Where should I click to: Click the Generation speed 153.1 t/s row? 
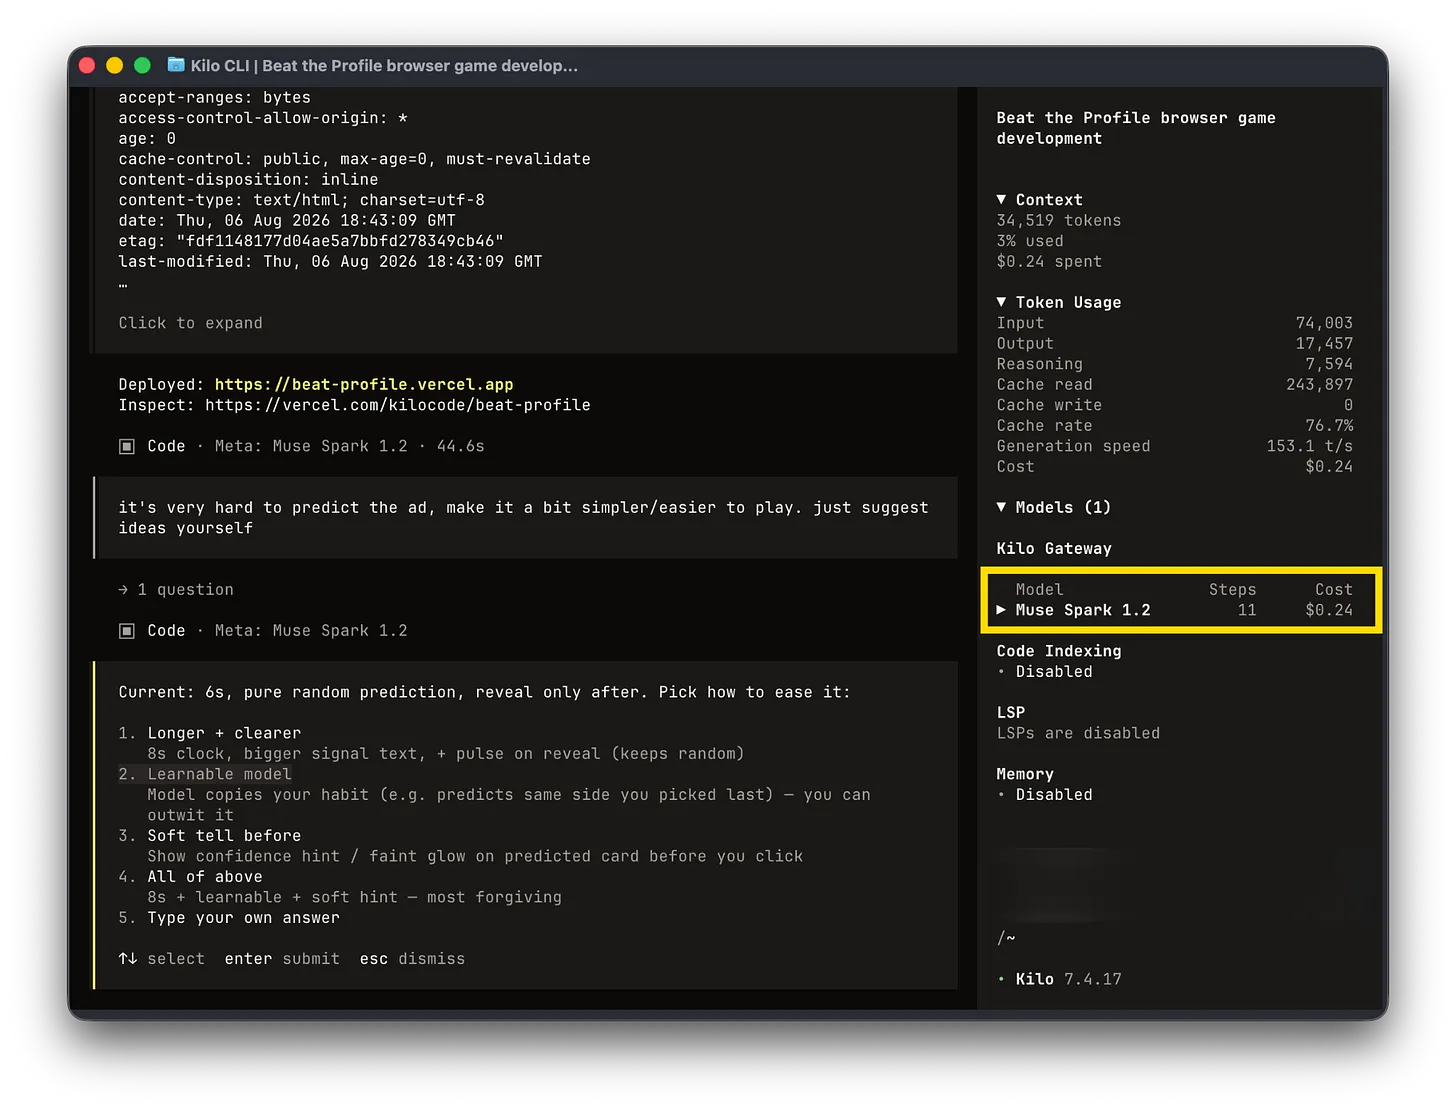pyautogui.click(x=1174, y=446)
